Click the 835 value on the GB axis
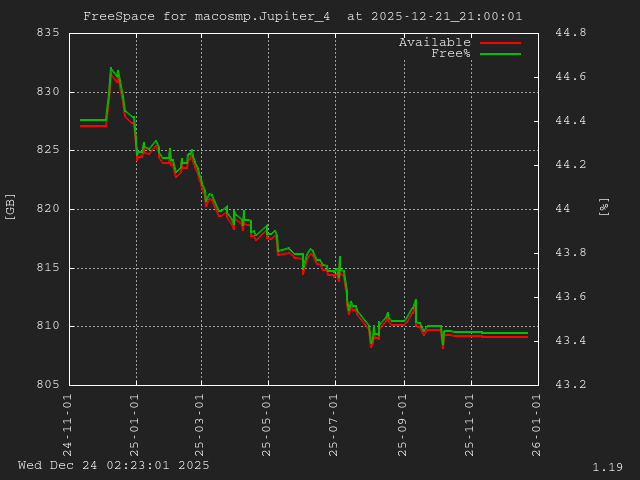640x480 pixels. point(50,33)
